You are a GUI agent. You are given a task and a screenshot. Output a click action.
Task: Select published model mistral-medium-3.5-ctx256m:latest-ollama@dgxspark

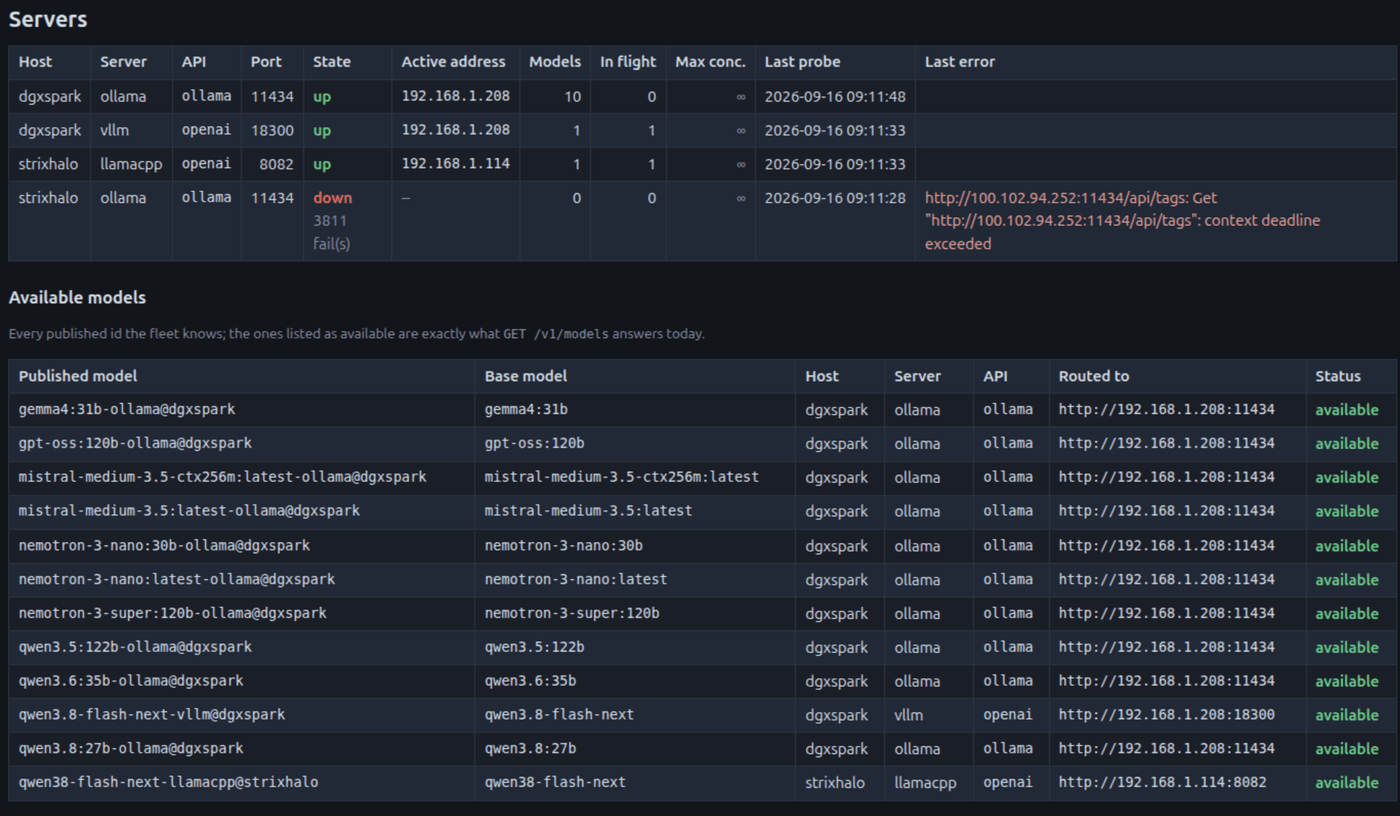[x=223, y=477]
